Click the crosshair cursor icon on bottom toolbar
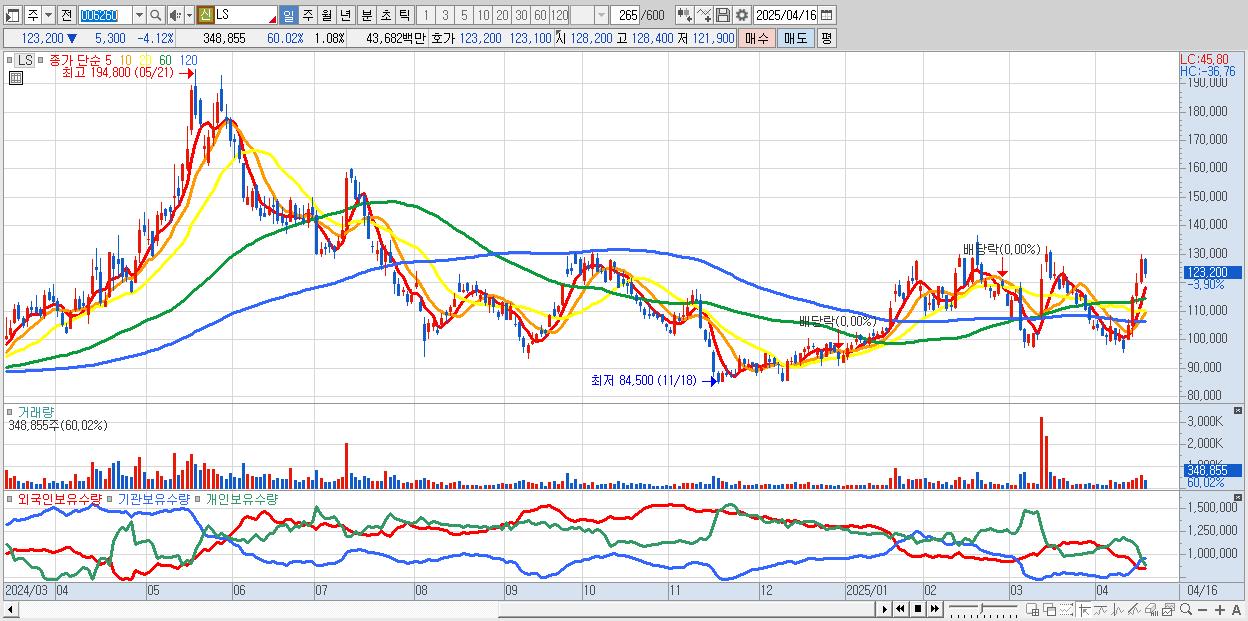This screenshot has width=1248, height=621. [x=1084, y=609]
